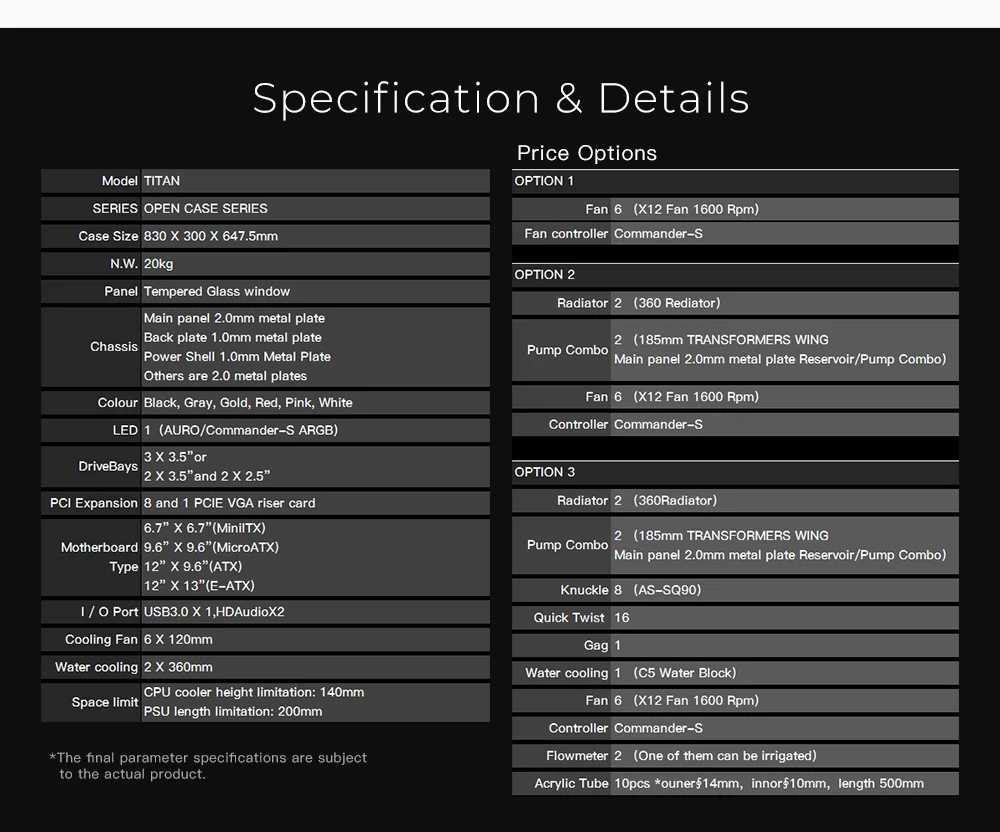Select the "Price Options" title
The width and height of the screenshot is (1000, 832).
coord(586,153)
